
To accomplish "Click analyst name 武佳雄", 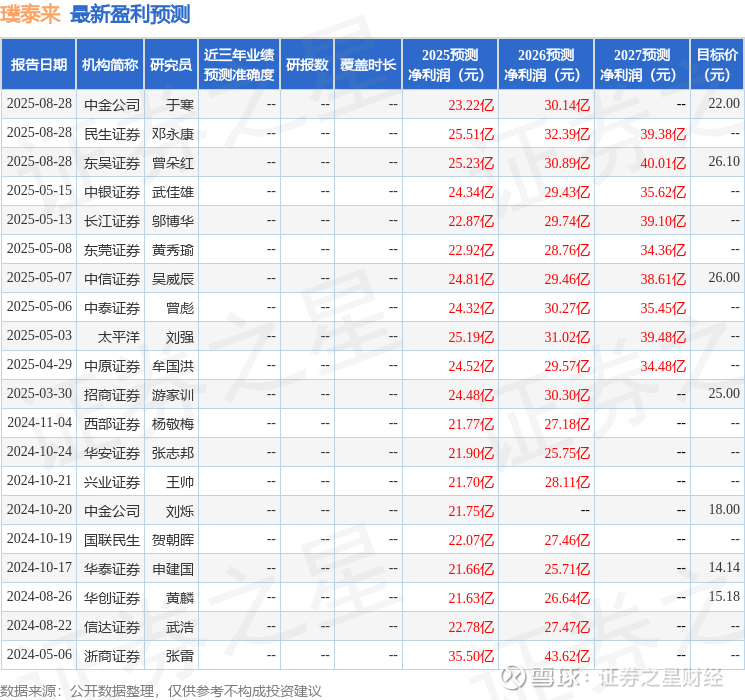I will [172, 192].
